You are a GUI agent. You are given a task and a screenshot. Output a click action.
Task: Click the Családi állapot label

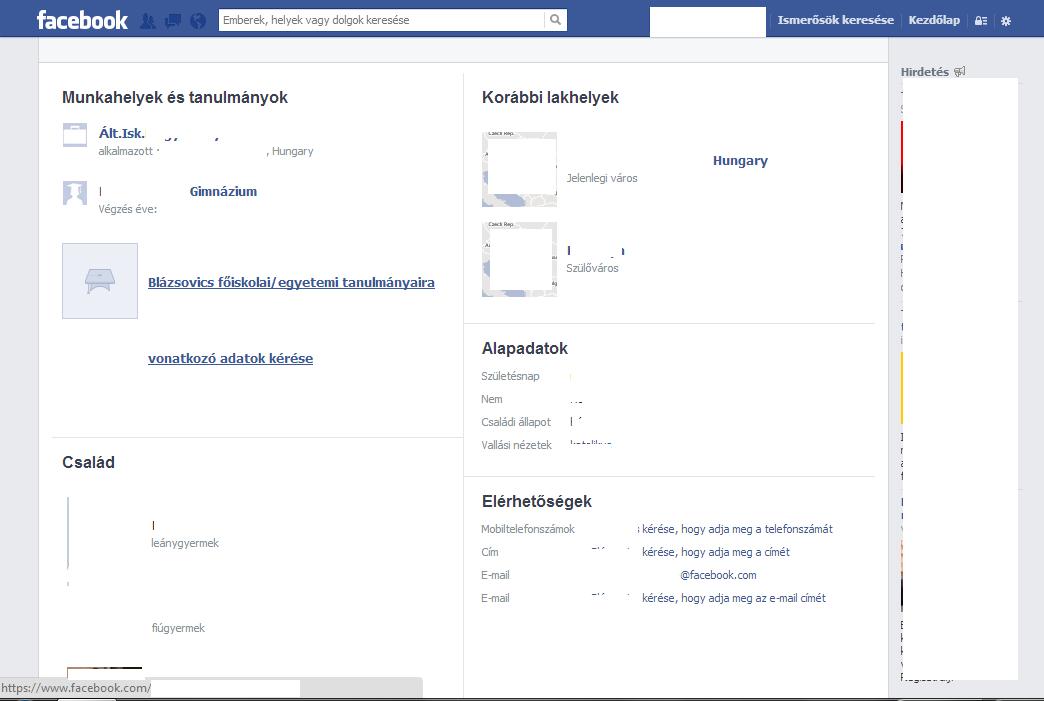pos(516,422)
